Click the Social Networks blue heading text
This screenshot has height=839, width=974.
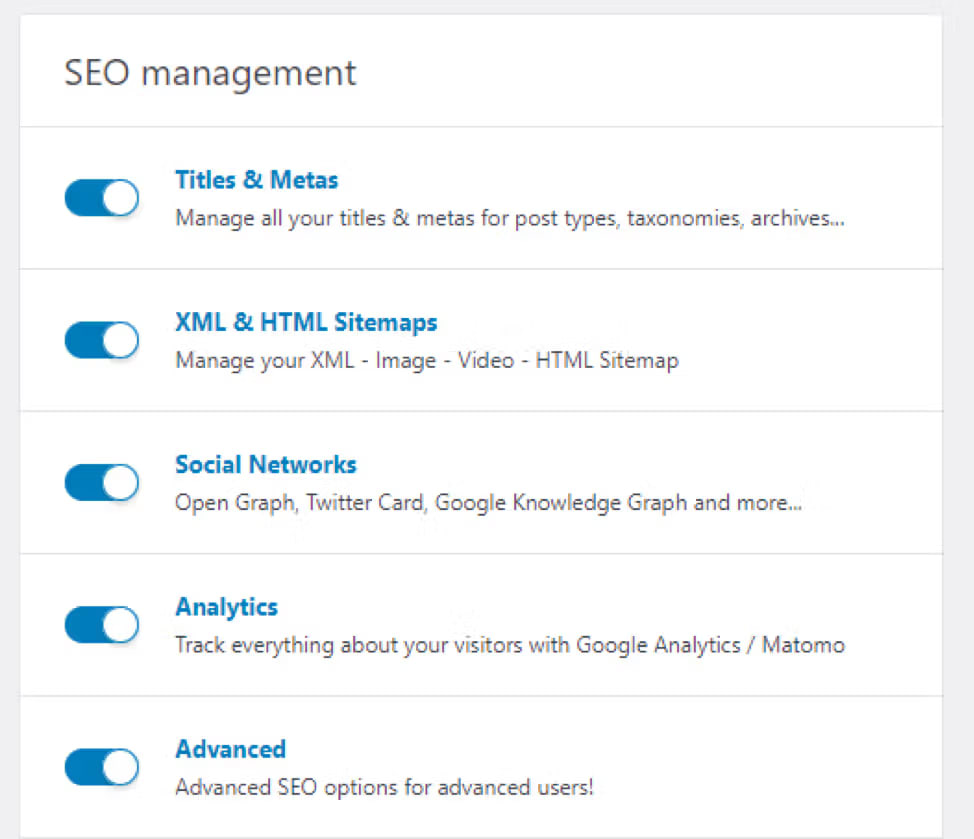point(265,464)
